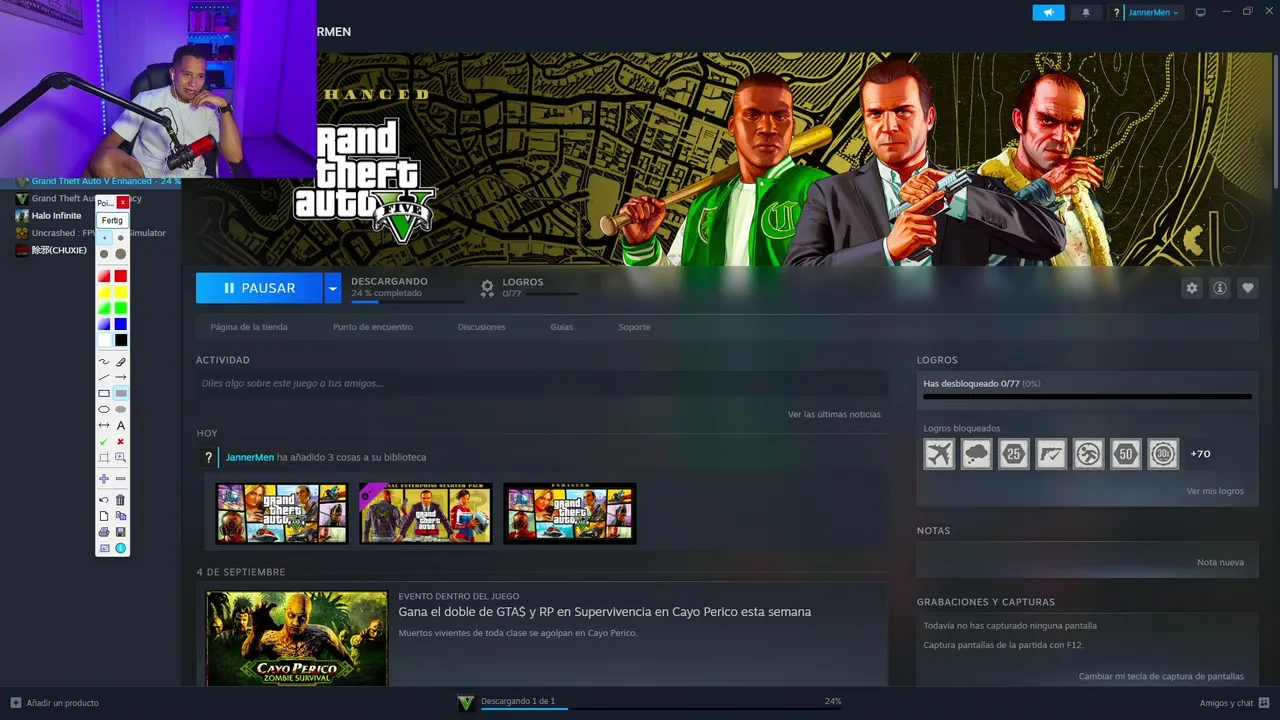Select largest pen size dot
1280x720 pixels.
point(121,254)
